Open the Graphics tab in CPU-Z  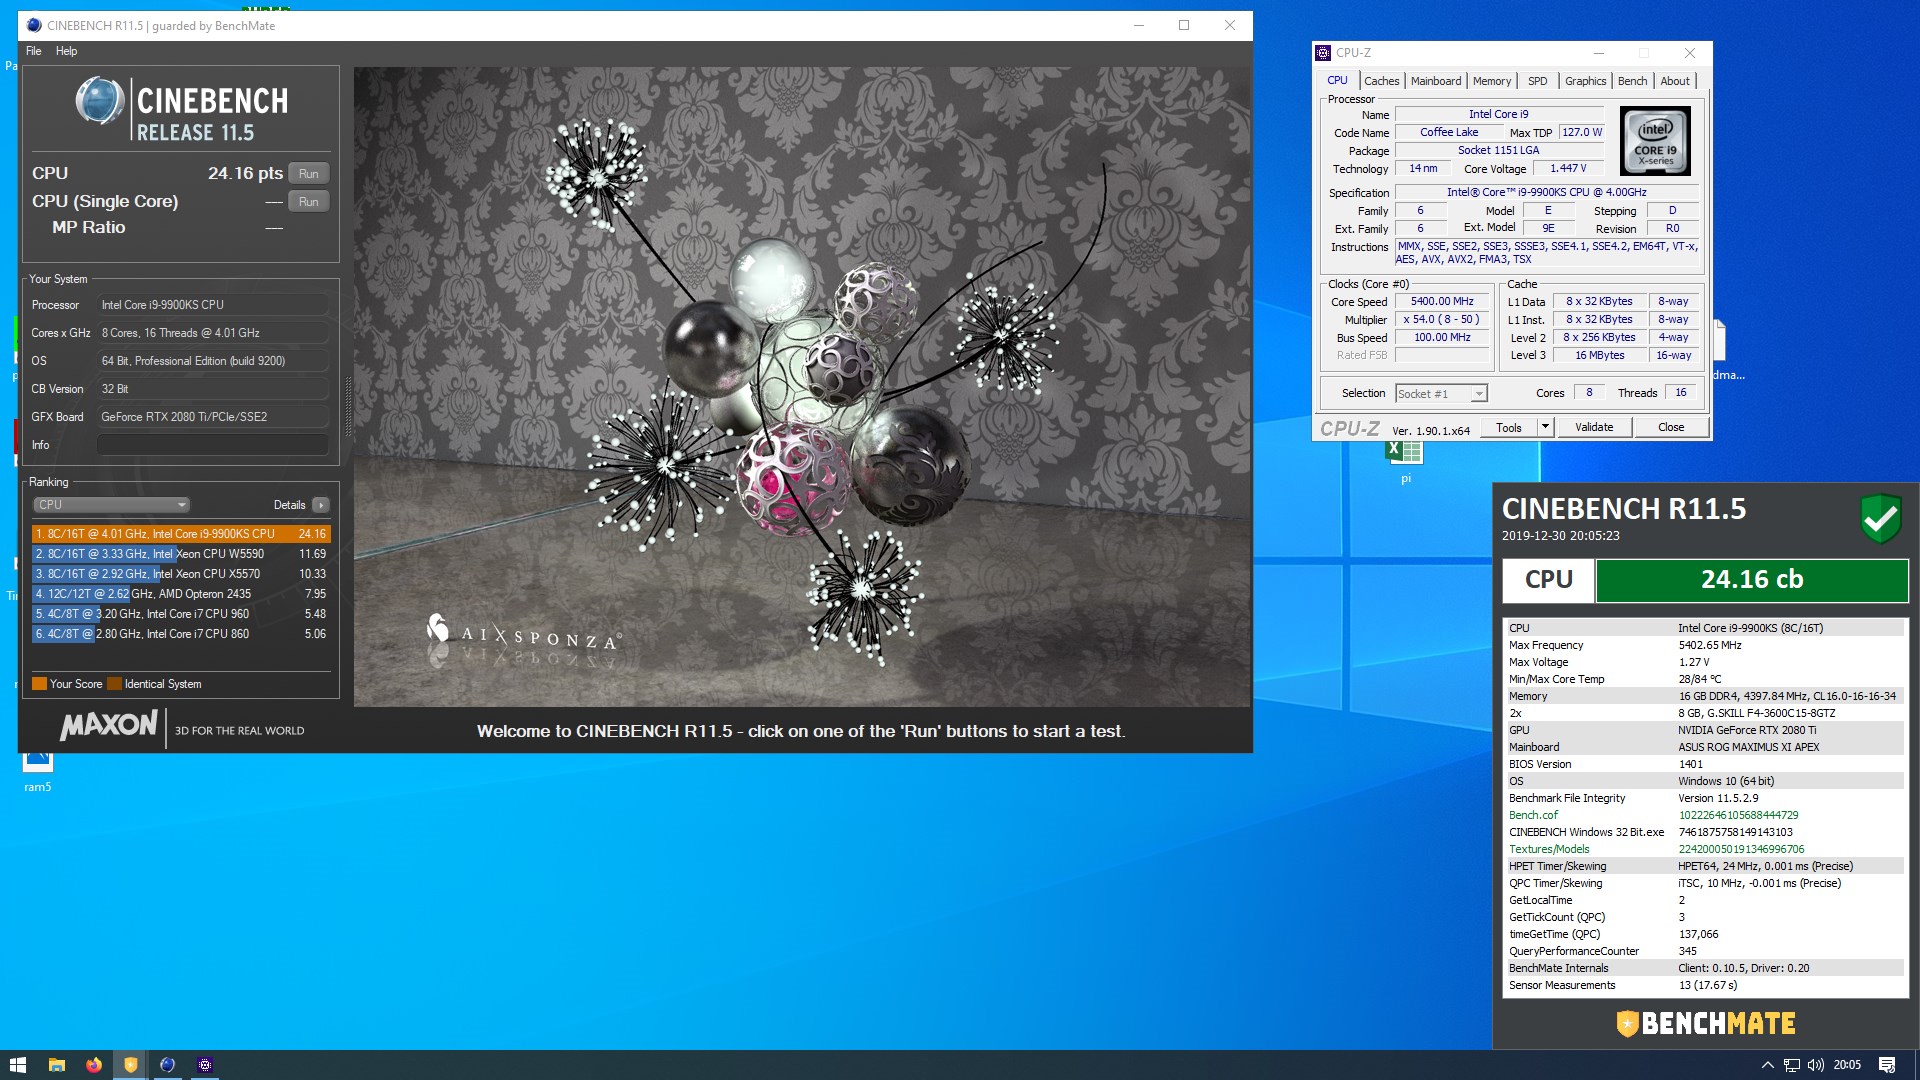1585,81
